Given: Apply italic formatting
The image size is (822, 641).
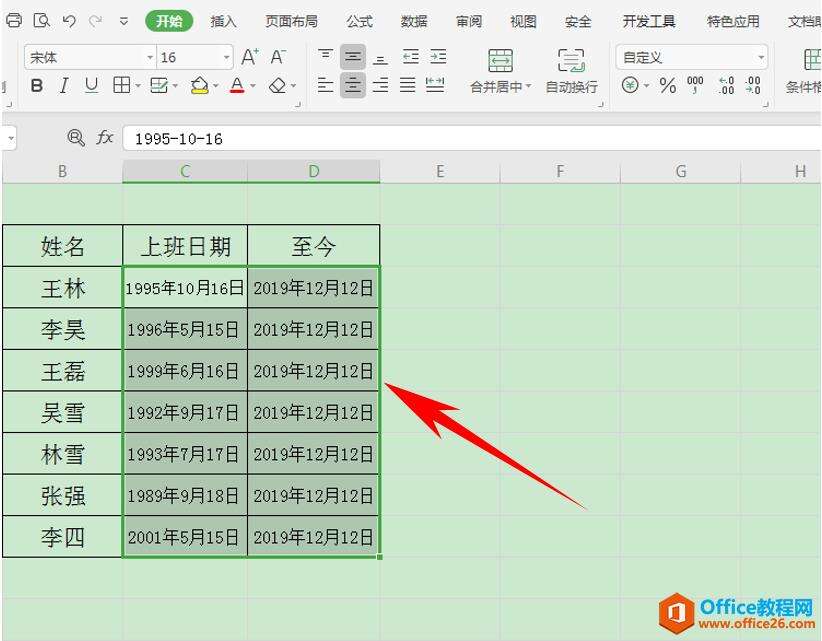Looking at the screenshot, I should (63, 86).
